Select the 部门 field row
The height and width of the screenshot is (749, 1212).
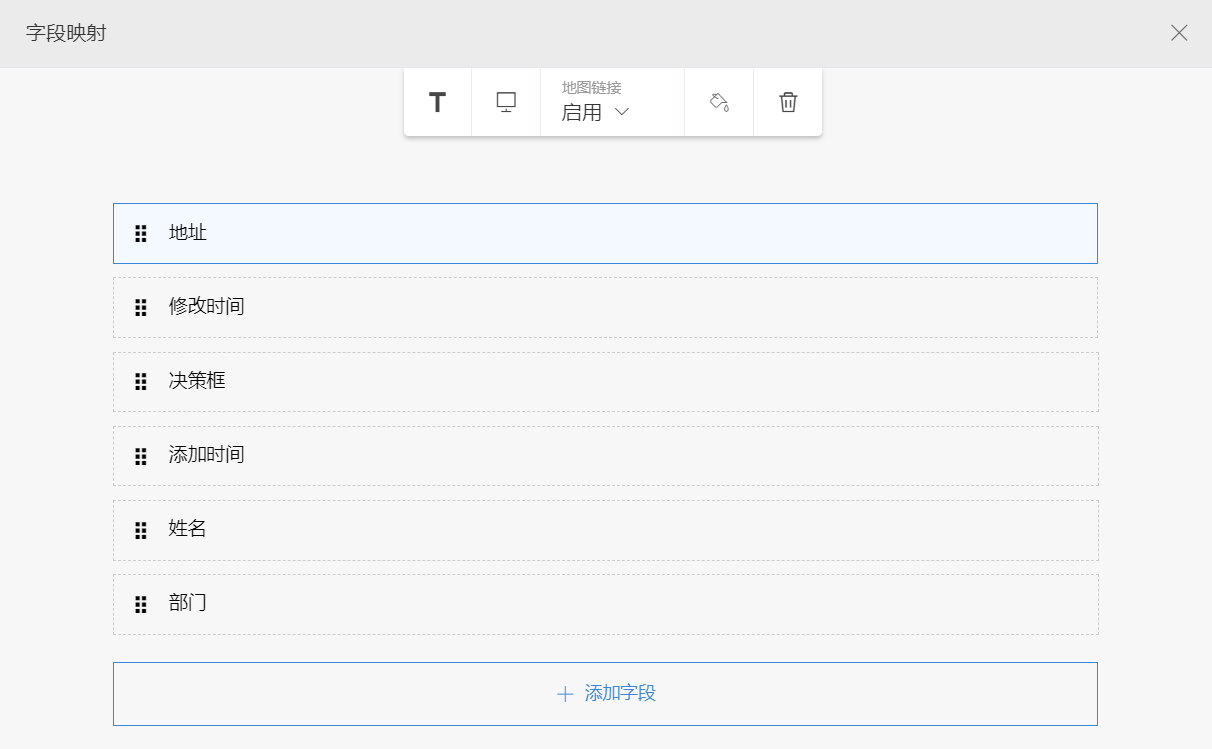coord(605,604)
